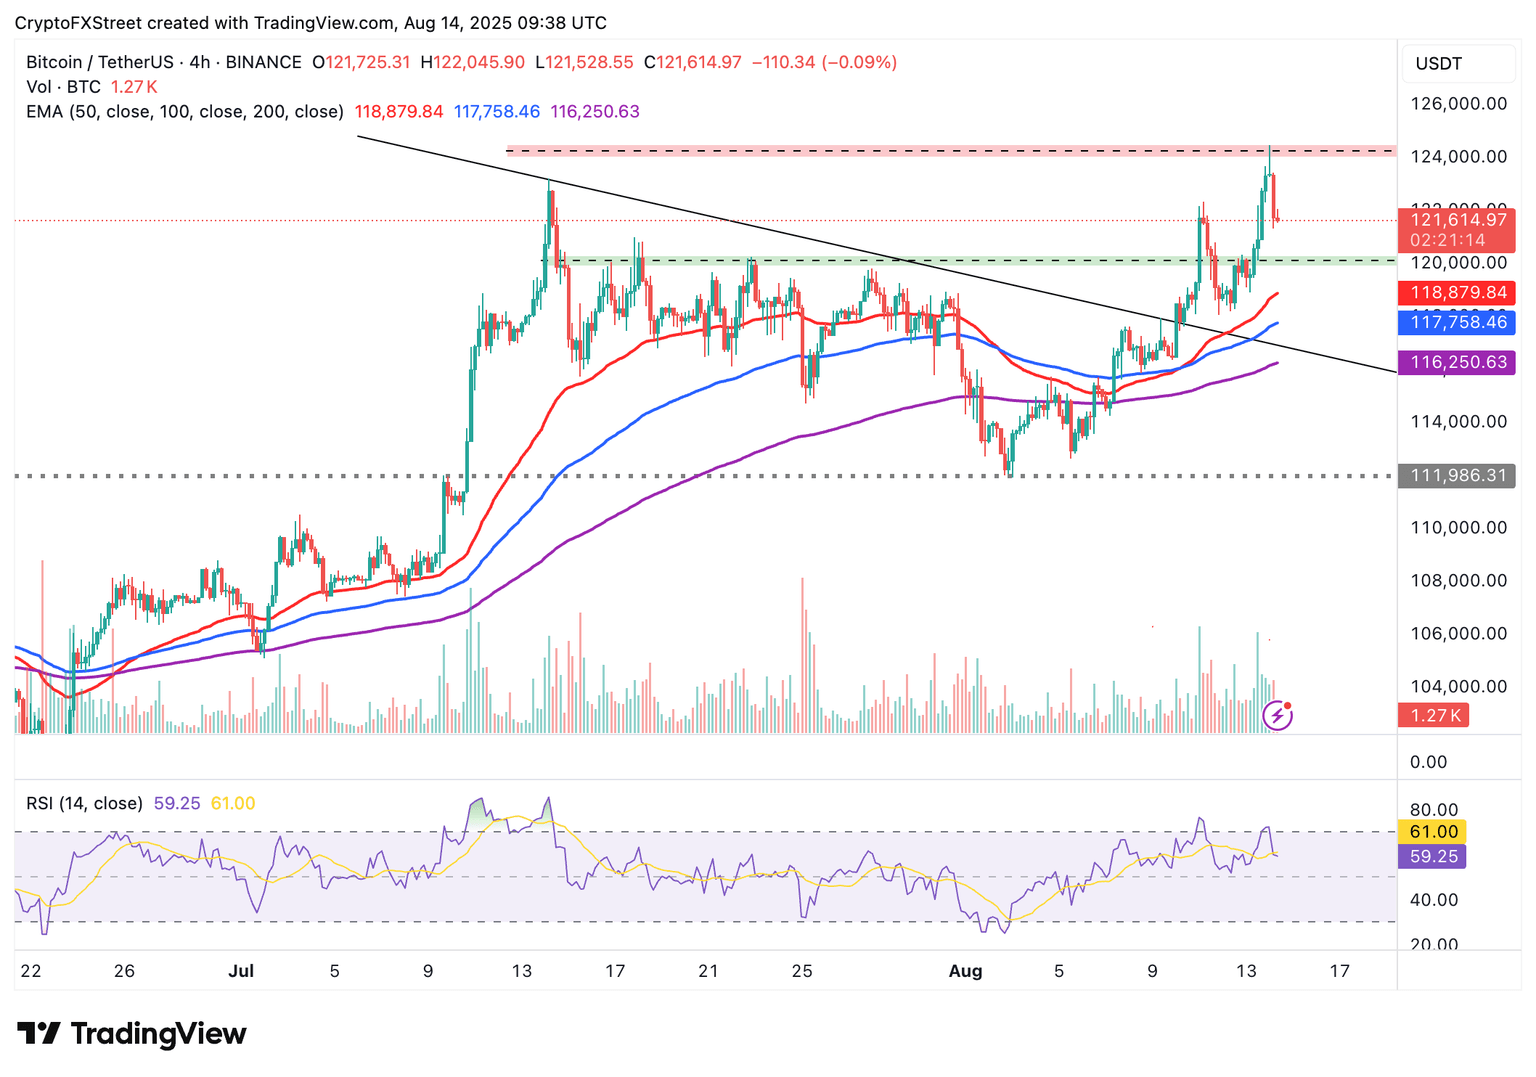Screen dimensions: 1536x1077
Task: Select the Bitcoin / TetherUS symbol title
Action: 163,62
